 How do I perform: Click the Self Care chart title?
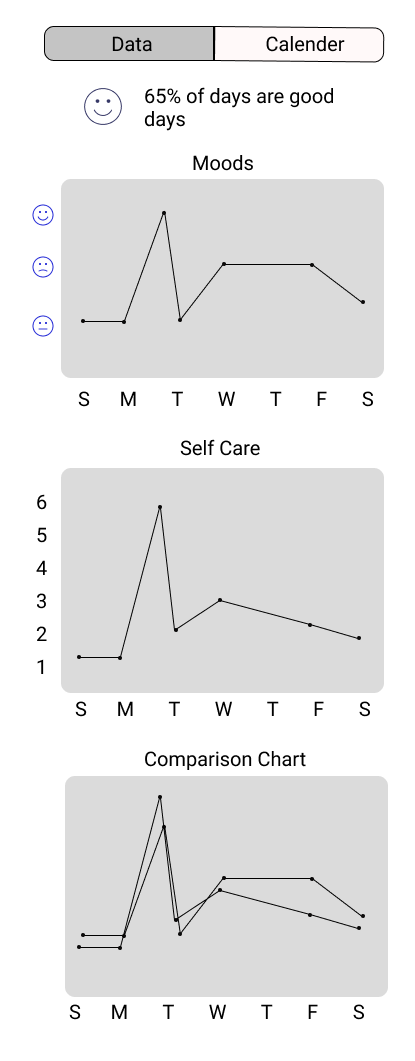point(220,448)
